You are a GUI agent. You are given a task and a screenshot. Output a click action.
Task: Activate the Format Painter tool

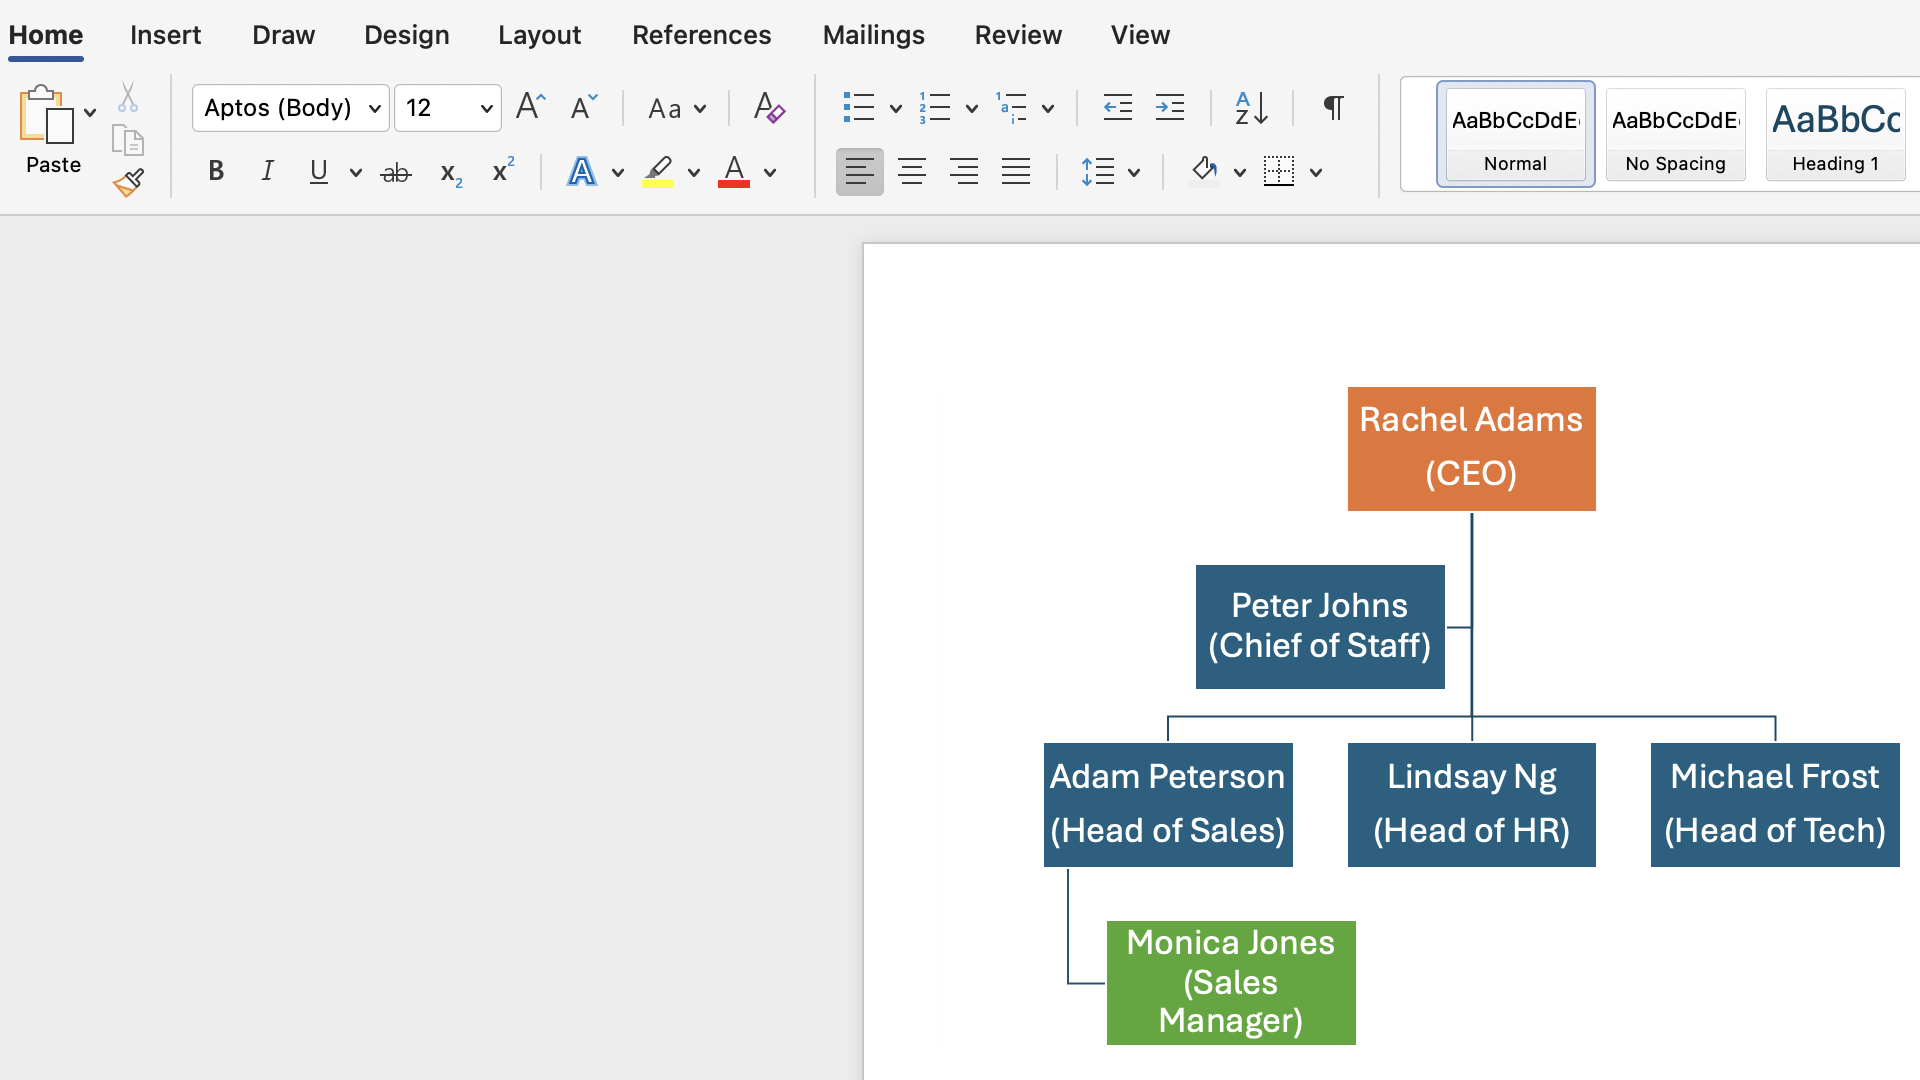128,182
